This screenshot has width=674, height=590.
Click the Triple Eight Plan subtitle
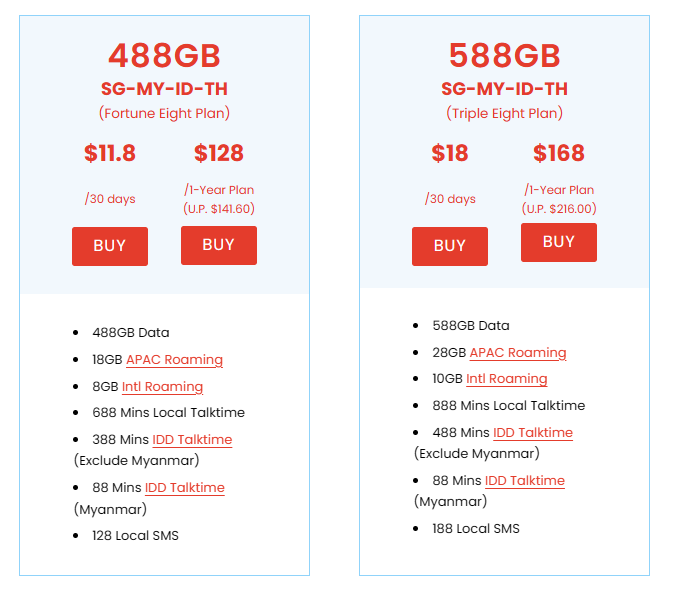coord(505,113)
